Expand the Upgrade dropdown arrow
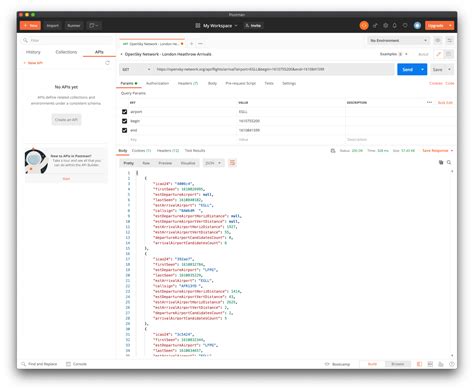Viewport: 474px width, 391px height. 450,26
